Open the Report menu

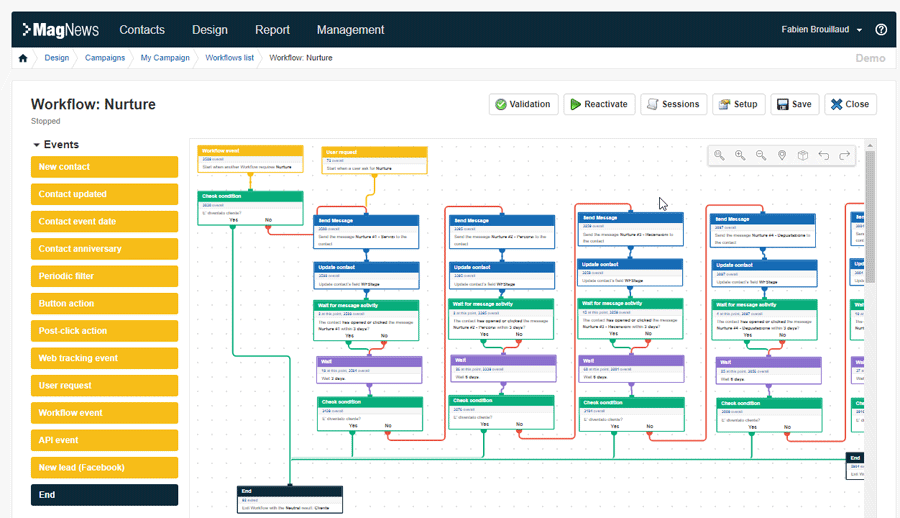272,30
